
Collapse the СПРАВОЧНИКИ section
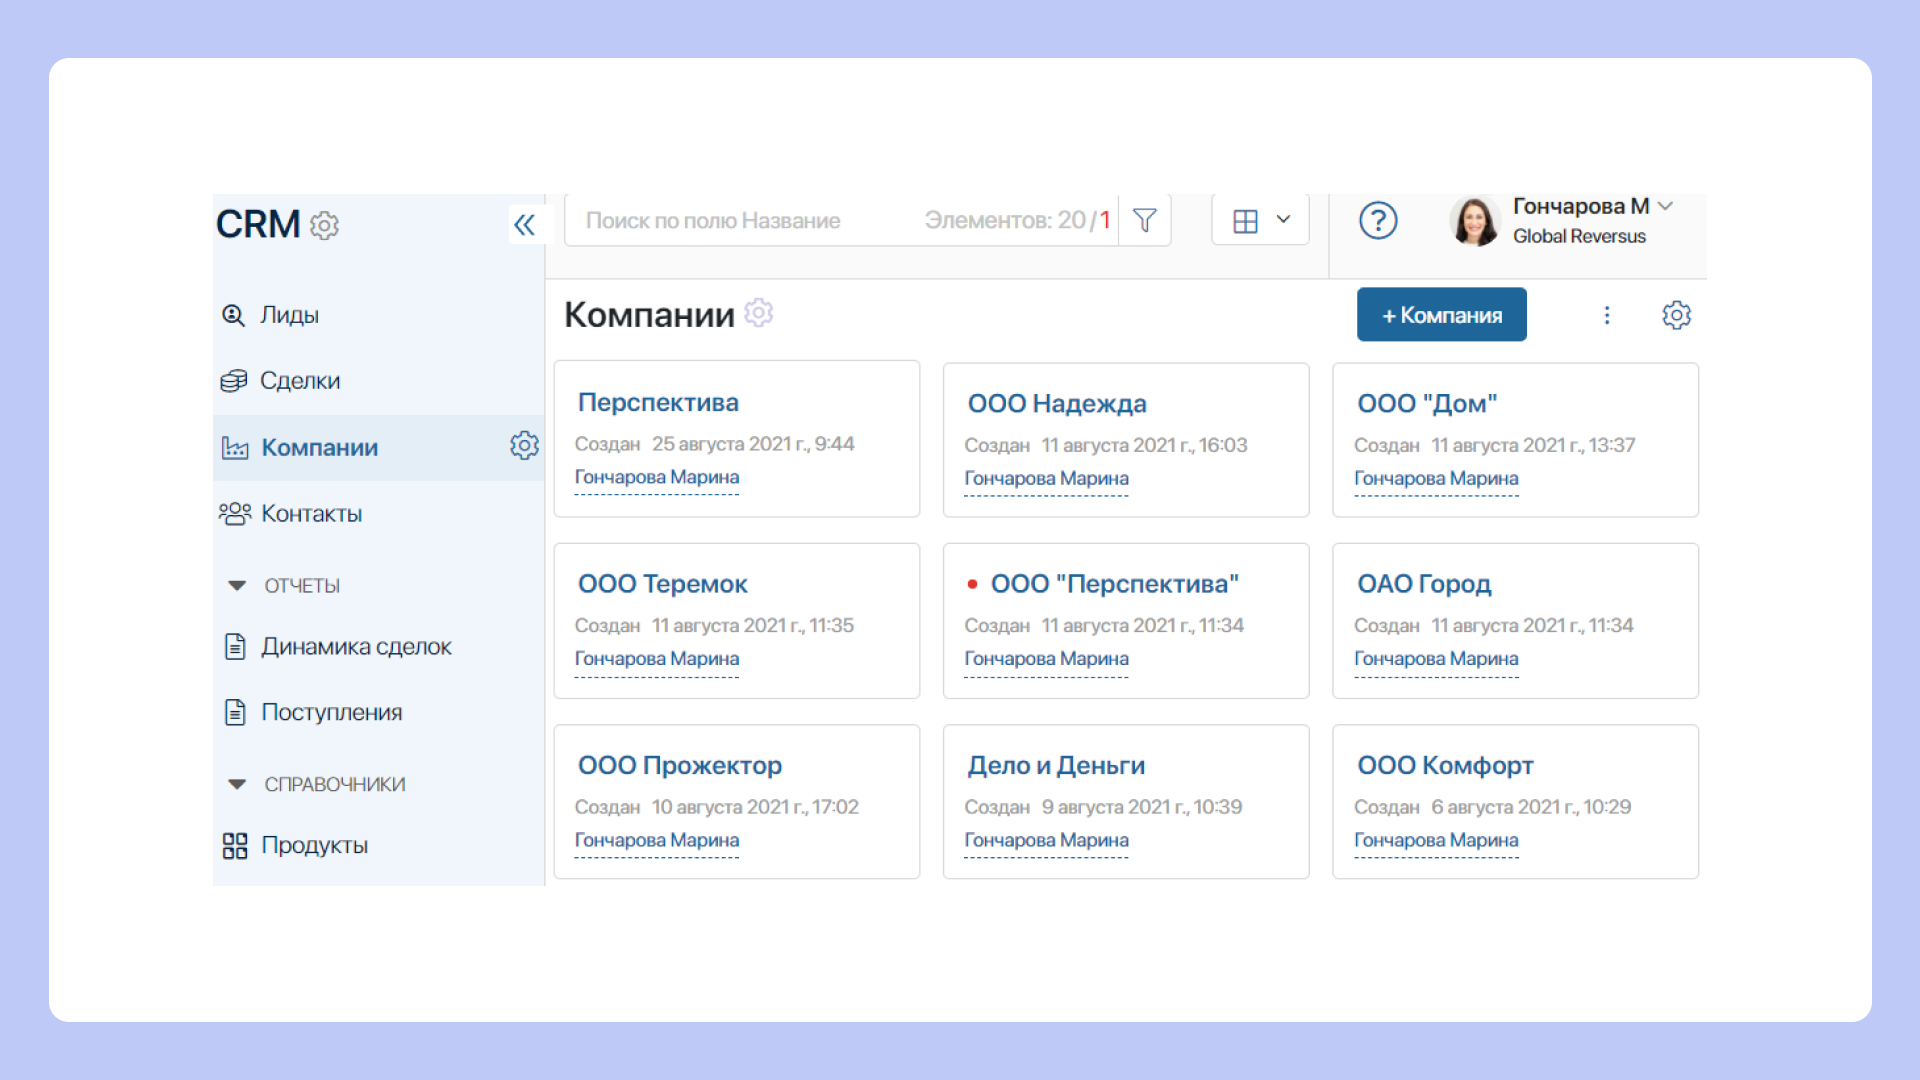point(237,785)
